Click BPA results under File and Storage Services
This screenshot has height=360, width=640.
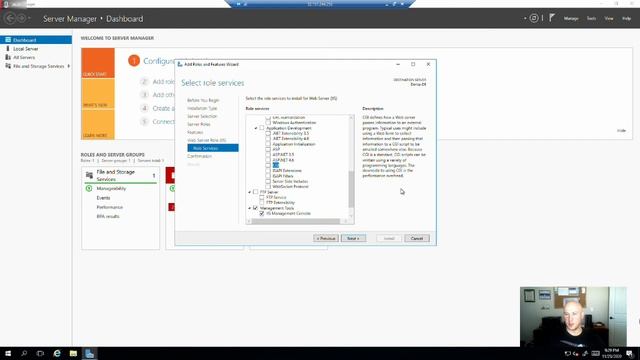108,216
